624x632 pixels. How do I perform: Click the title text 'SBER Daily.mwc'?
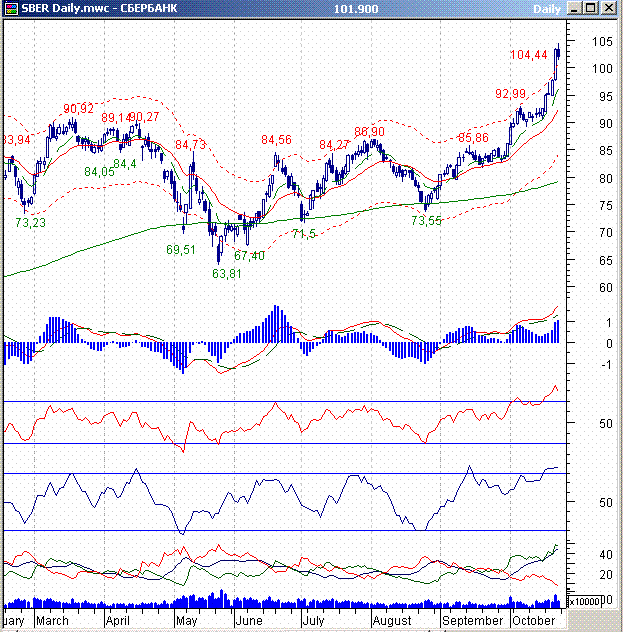(65, 8)
